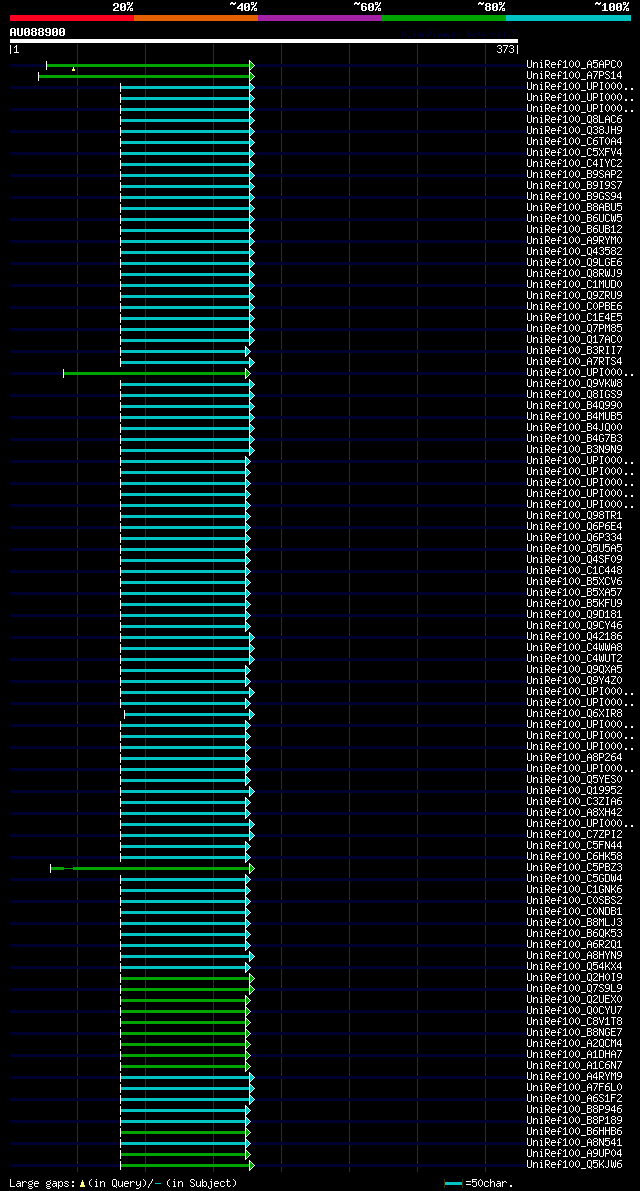Select the UniRef100_C5PBZ3 label
The height and width of the screenshot is (1191, 640).
pos(574,868)
